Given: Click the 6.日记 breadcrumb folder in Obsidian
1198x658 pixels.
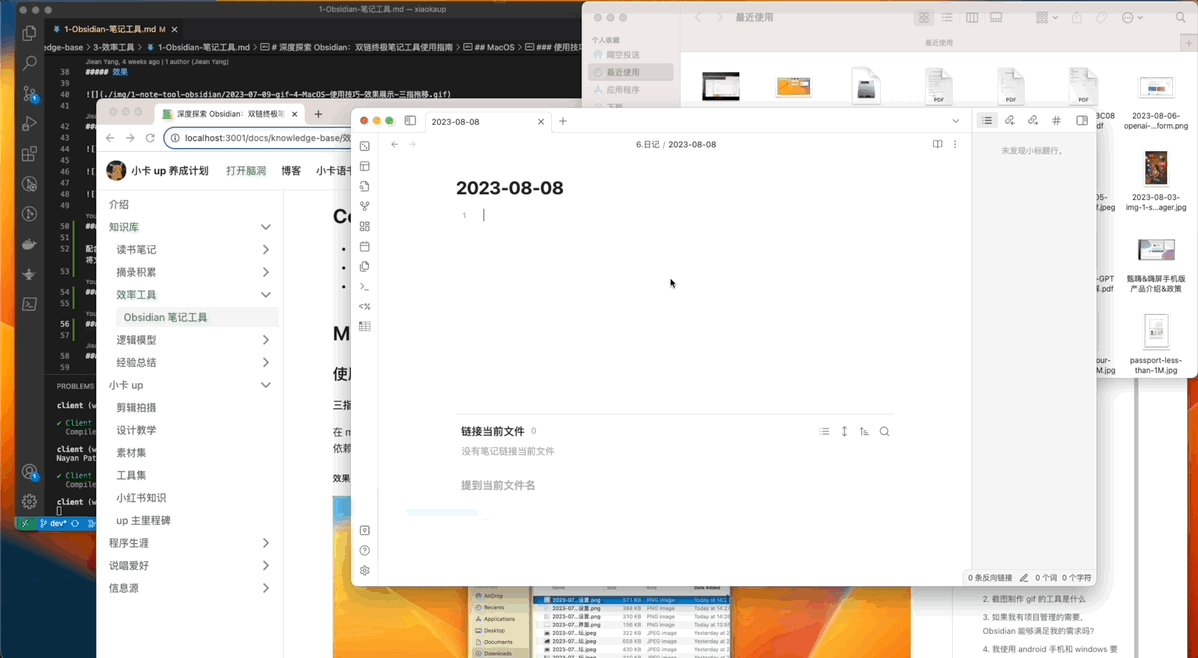Looking at the screenshot, I should coord(647,144).
